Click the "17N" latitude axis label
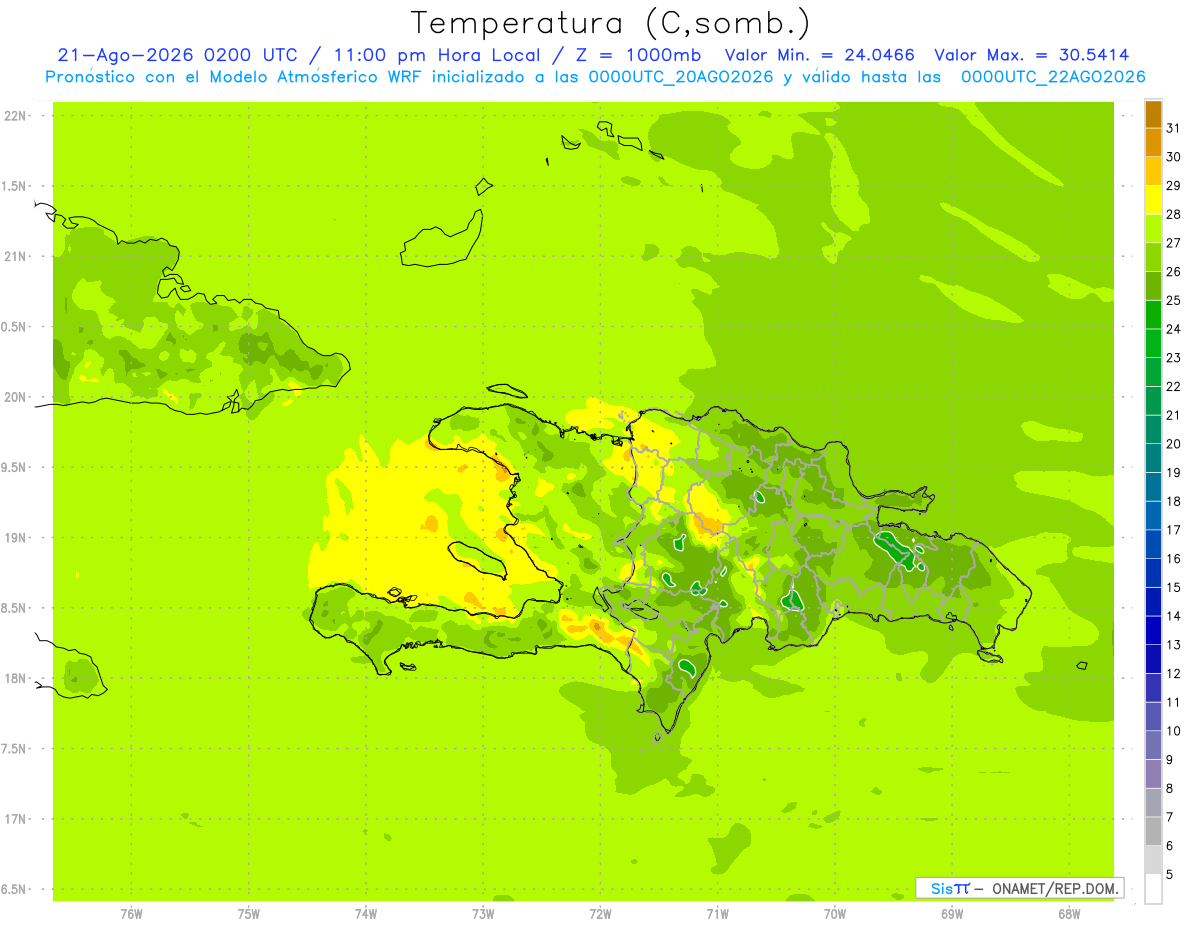 pyautogui.click(x=14, y=819)
